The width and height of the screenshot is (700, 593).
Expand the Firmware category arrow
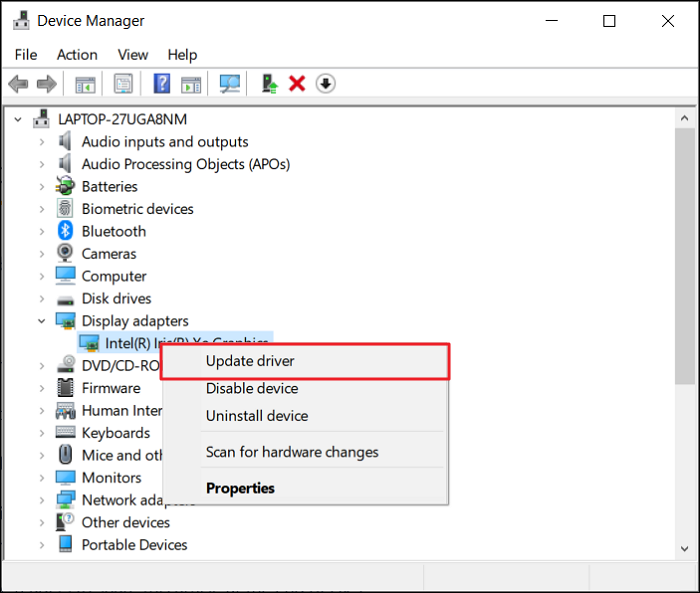(42, 388)
